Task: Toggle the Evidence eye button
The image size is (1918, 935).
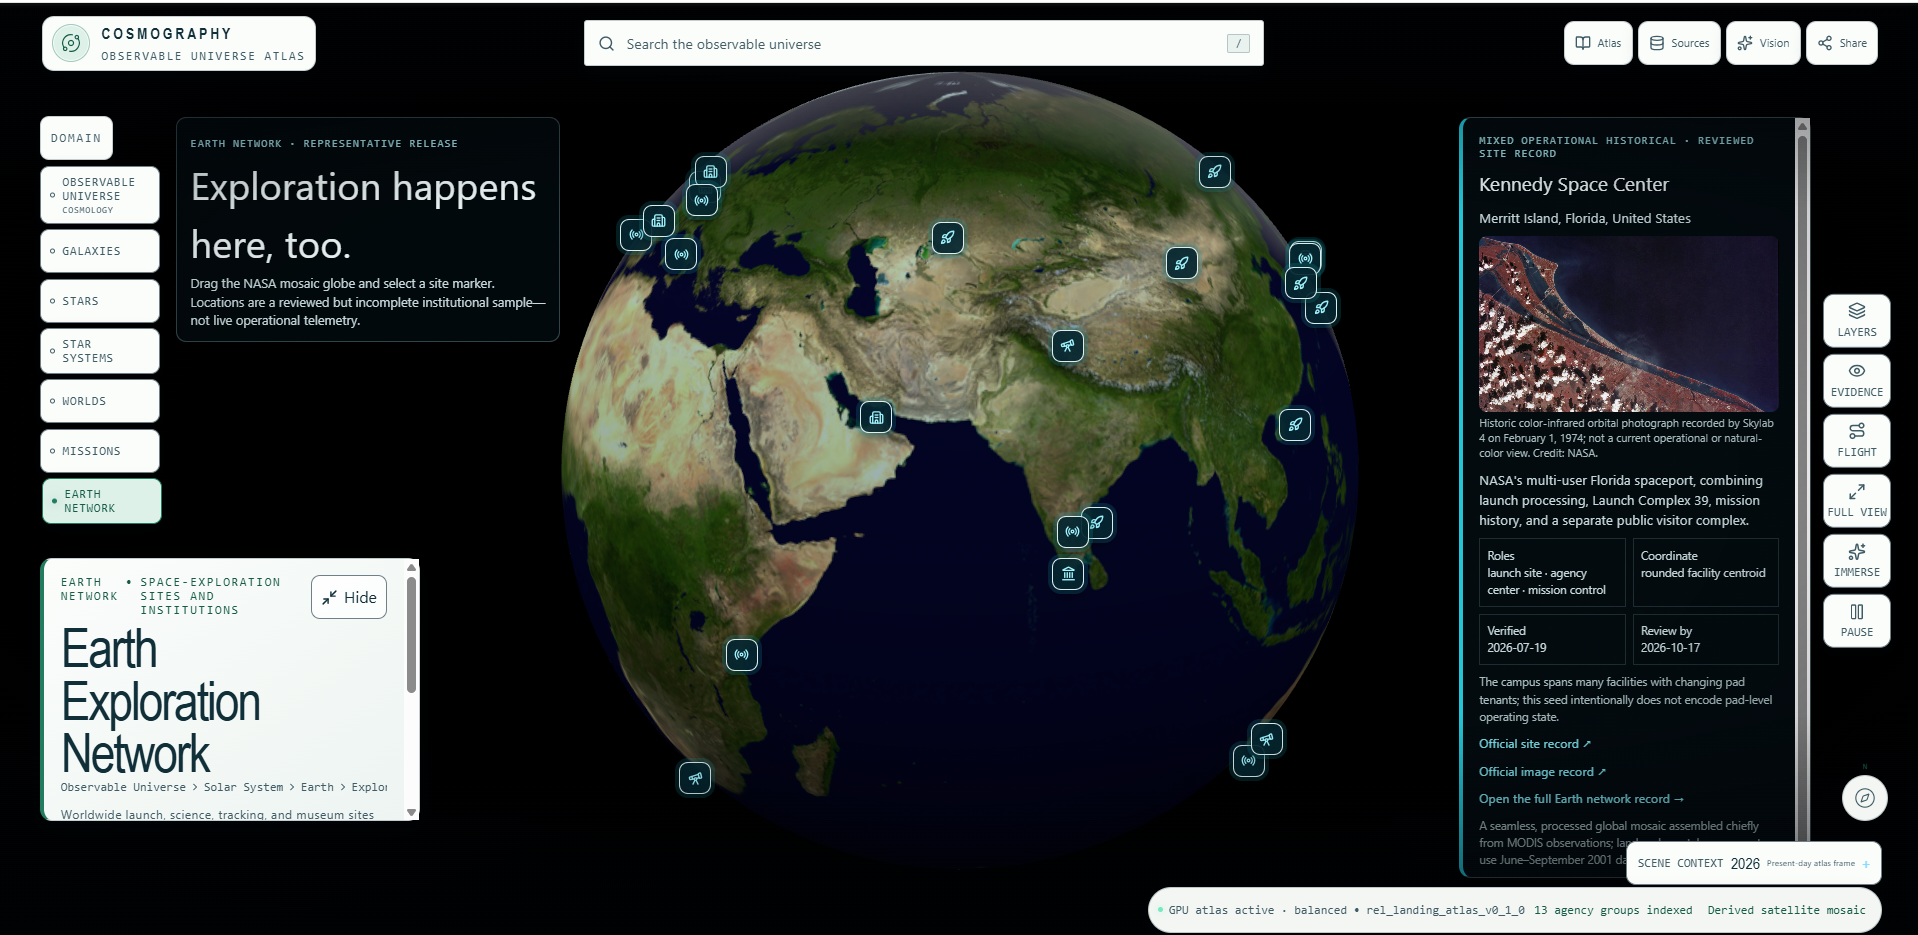Action: pyautogui.click(x=1856, y=381)
